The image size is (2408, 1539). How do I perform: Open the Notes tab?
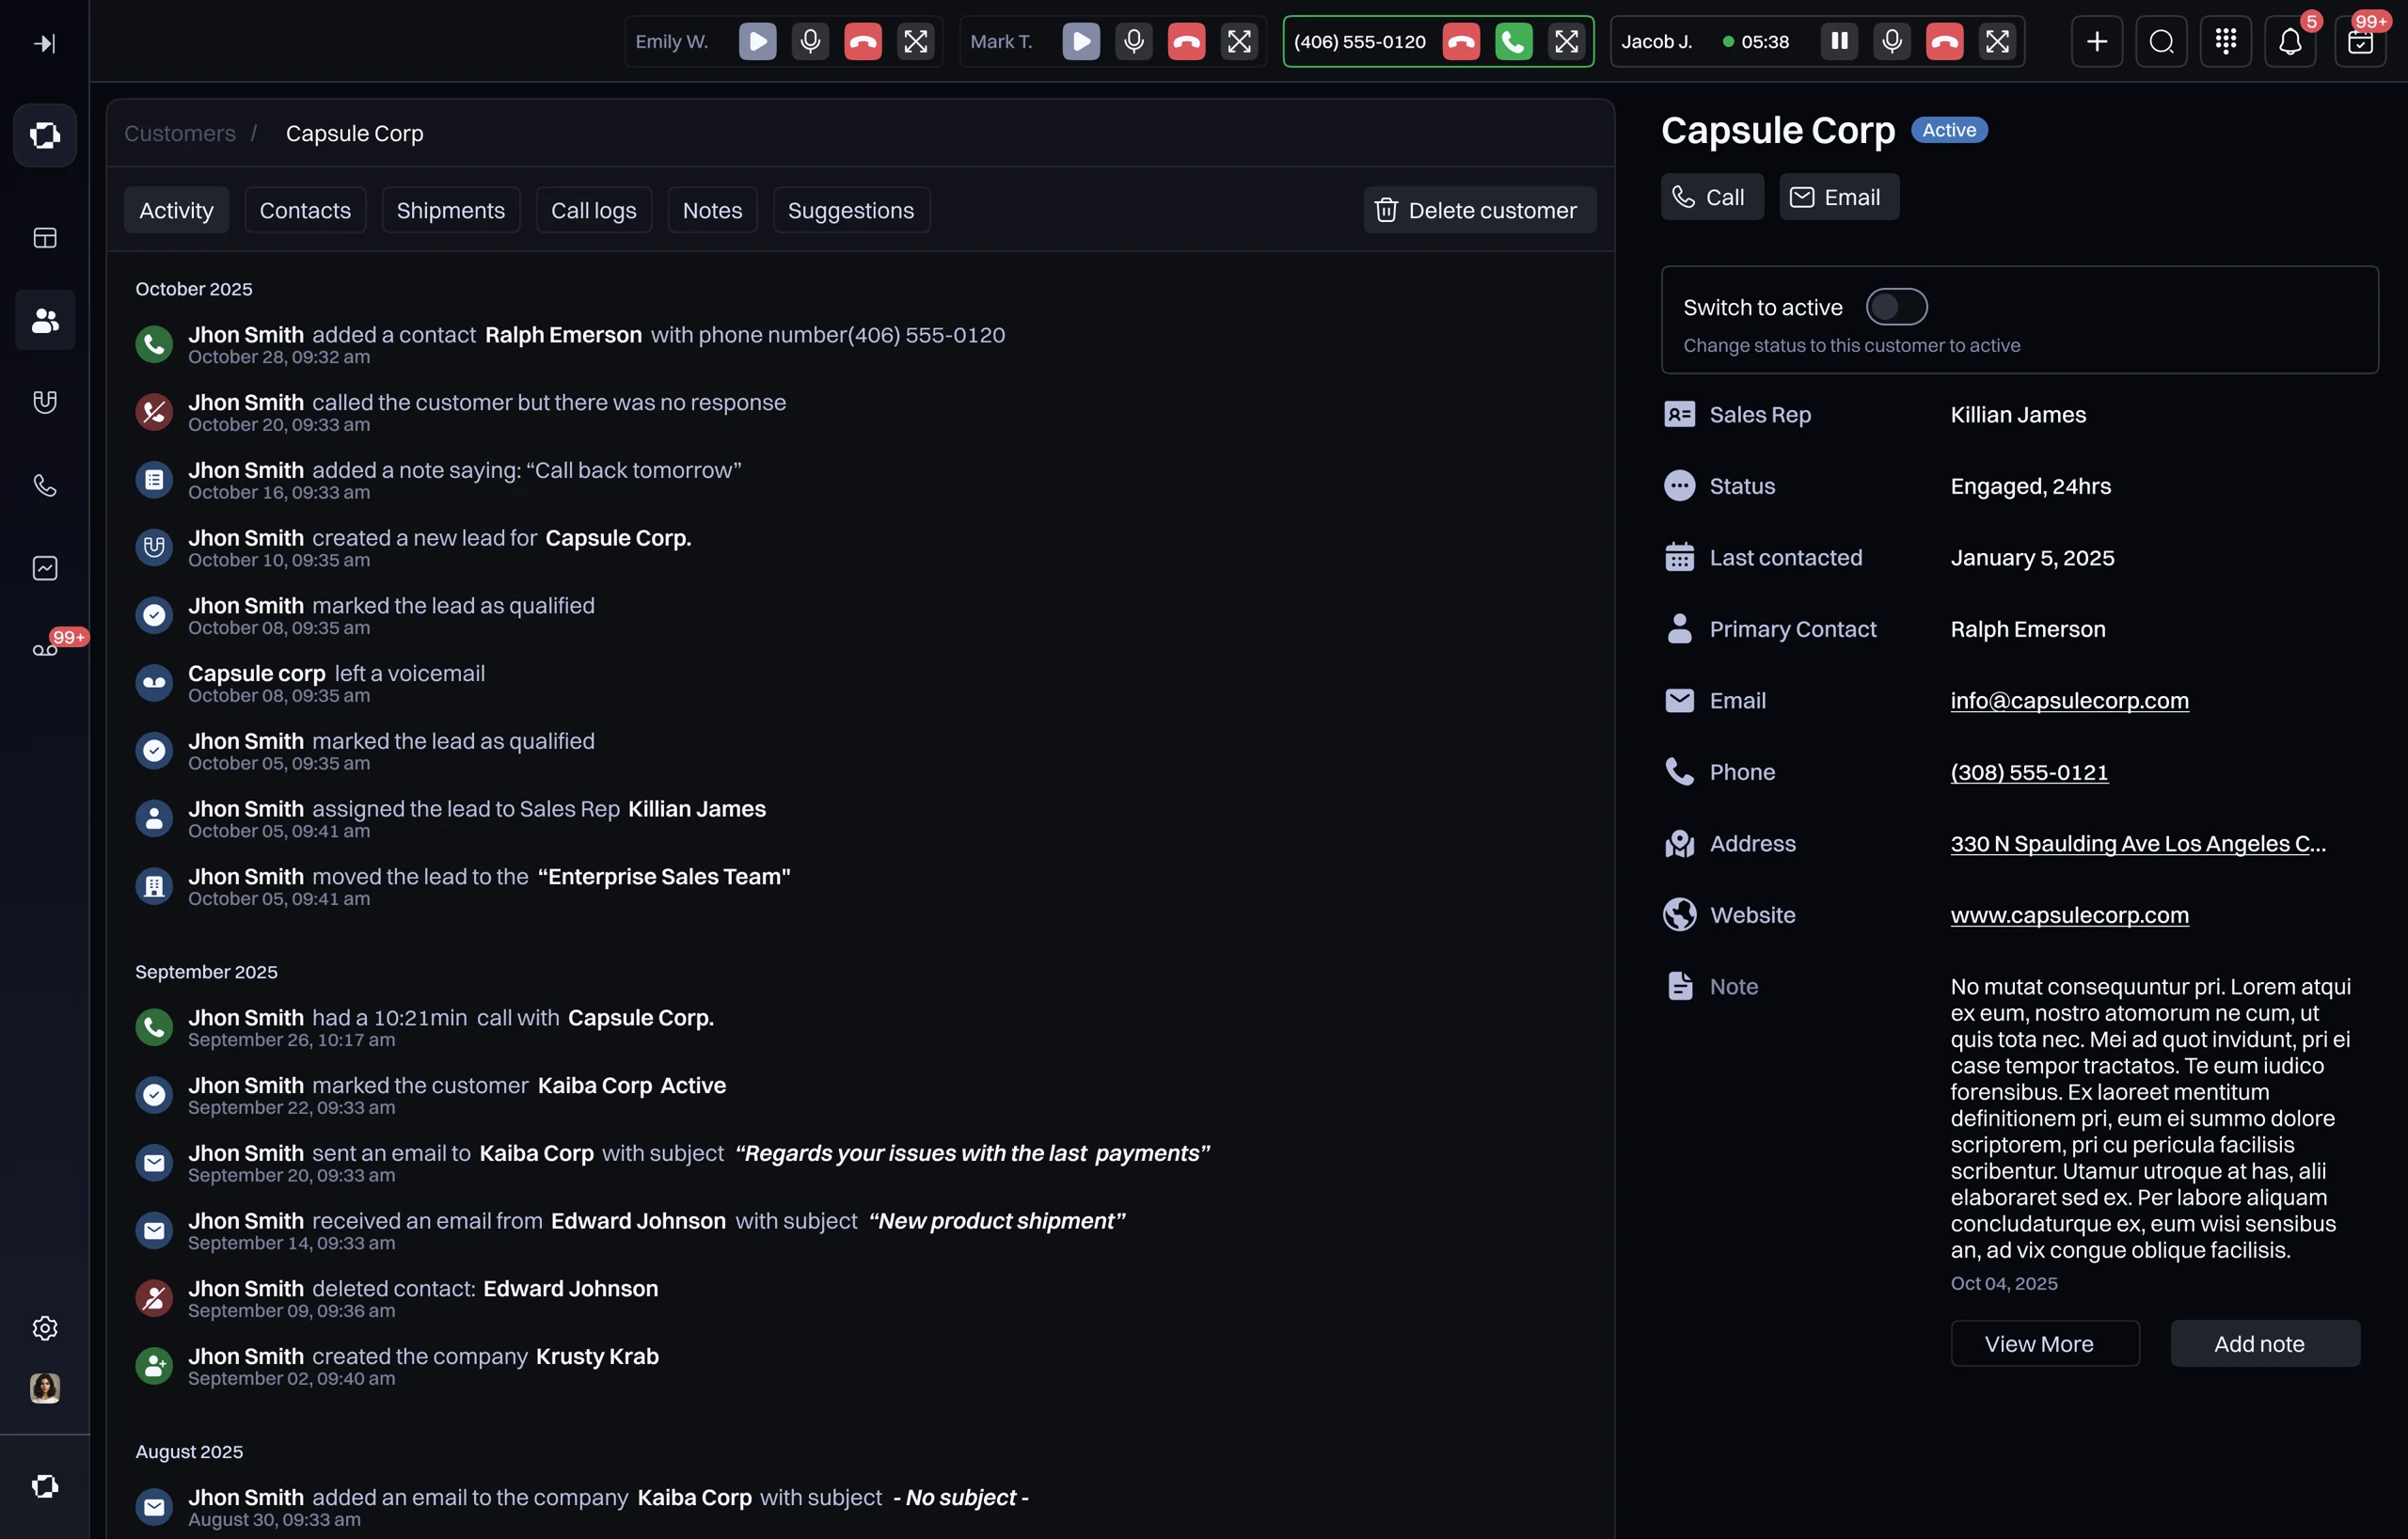point(712,210)
